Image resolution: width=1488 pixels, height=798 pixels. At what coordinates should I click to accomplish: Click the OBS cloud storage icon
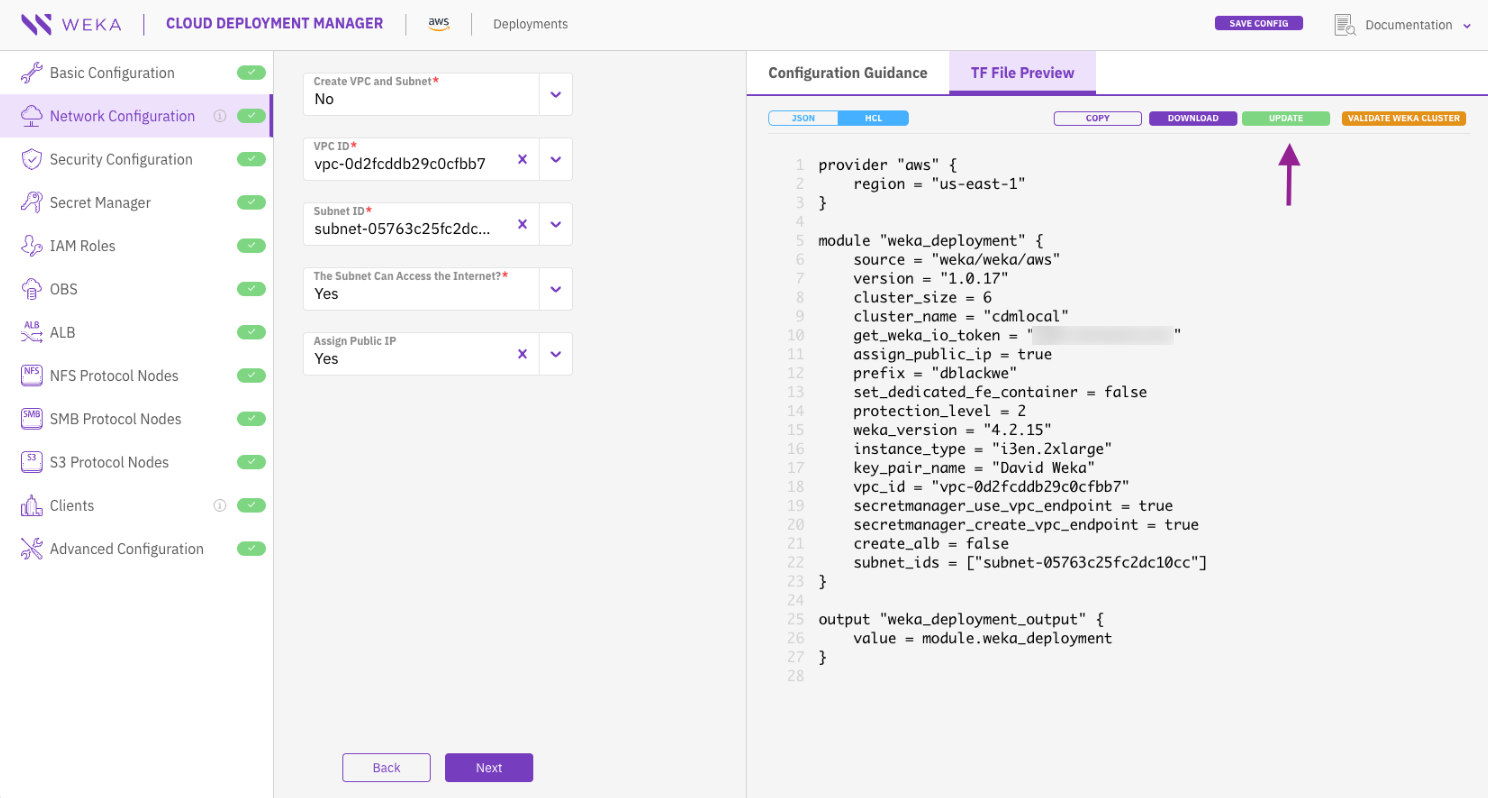pos(31,289)
